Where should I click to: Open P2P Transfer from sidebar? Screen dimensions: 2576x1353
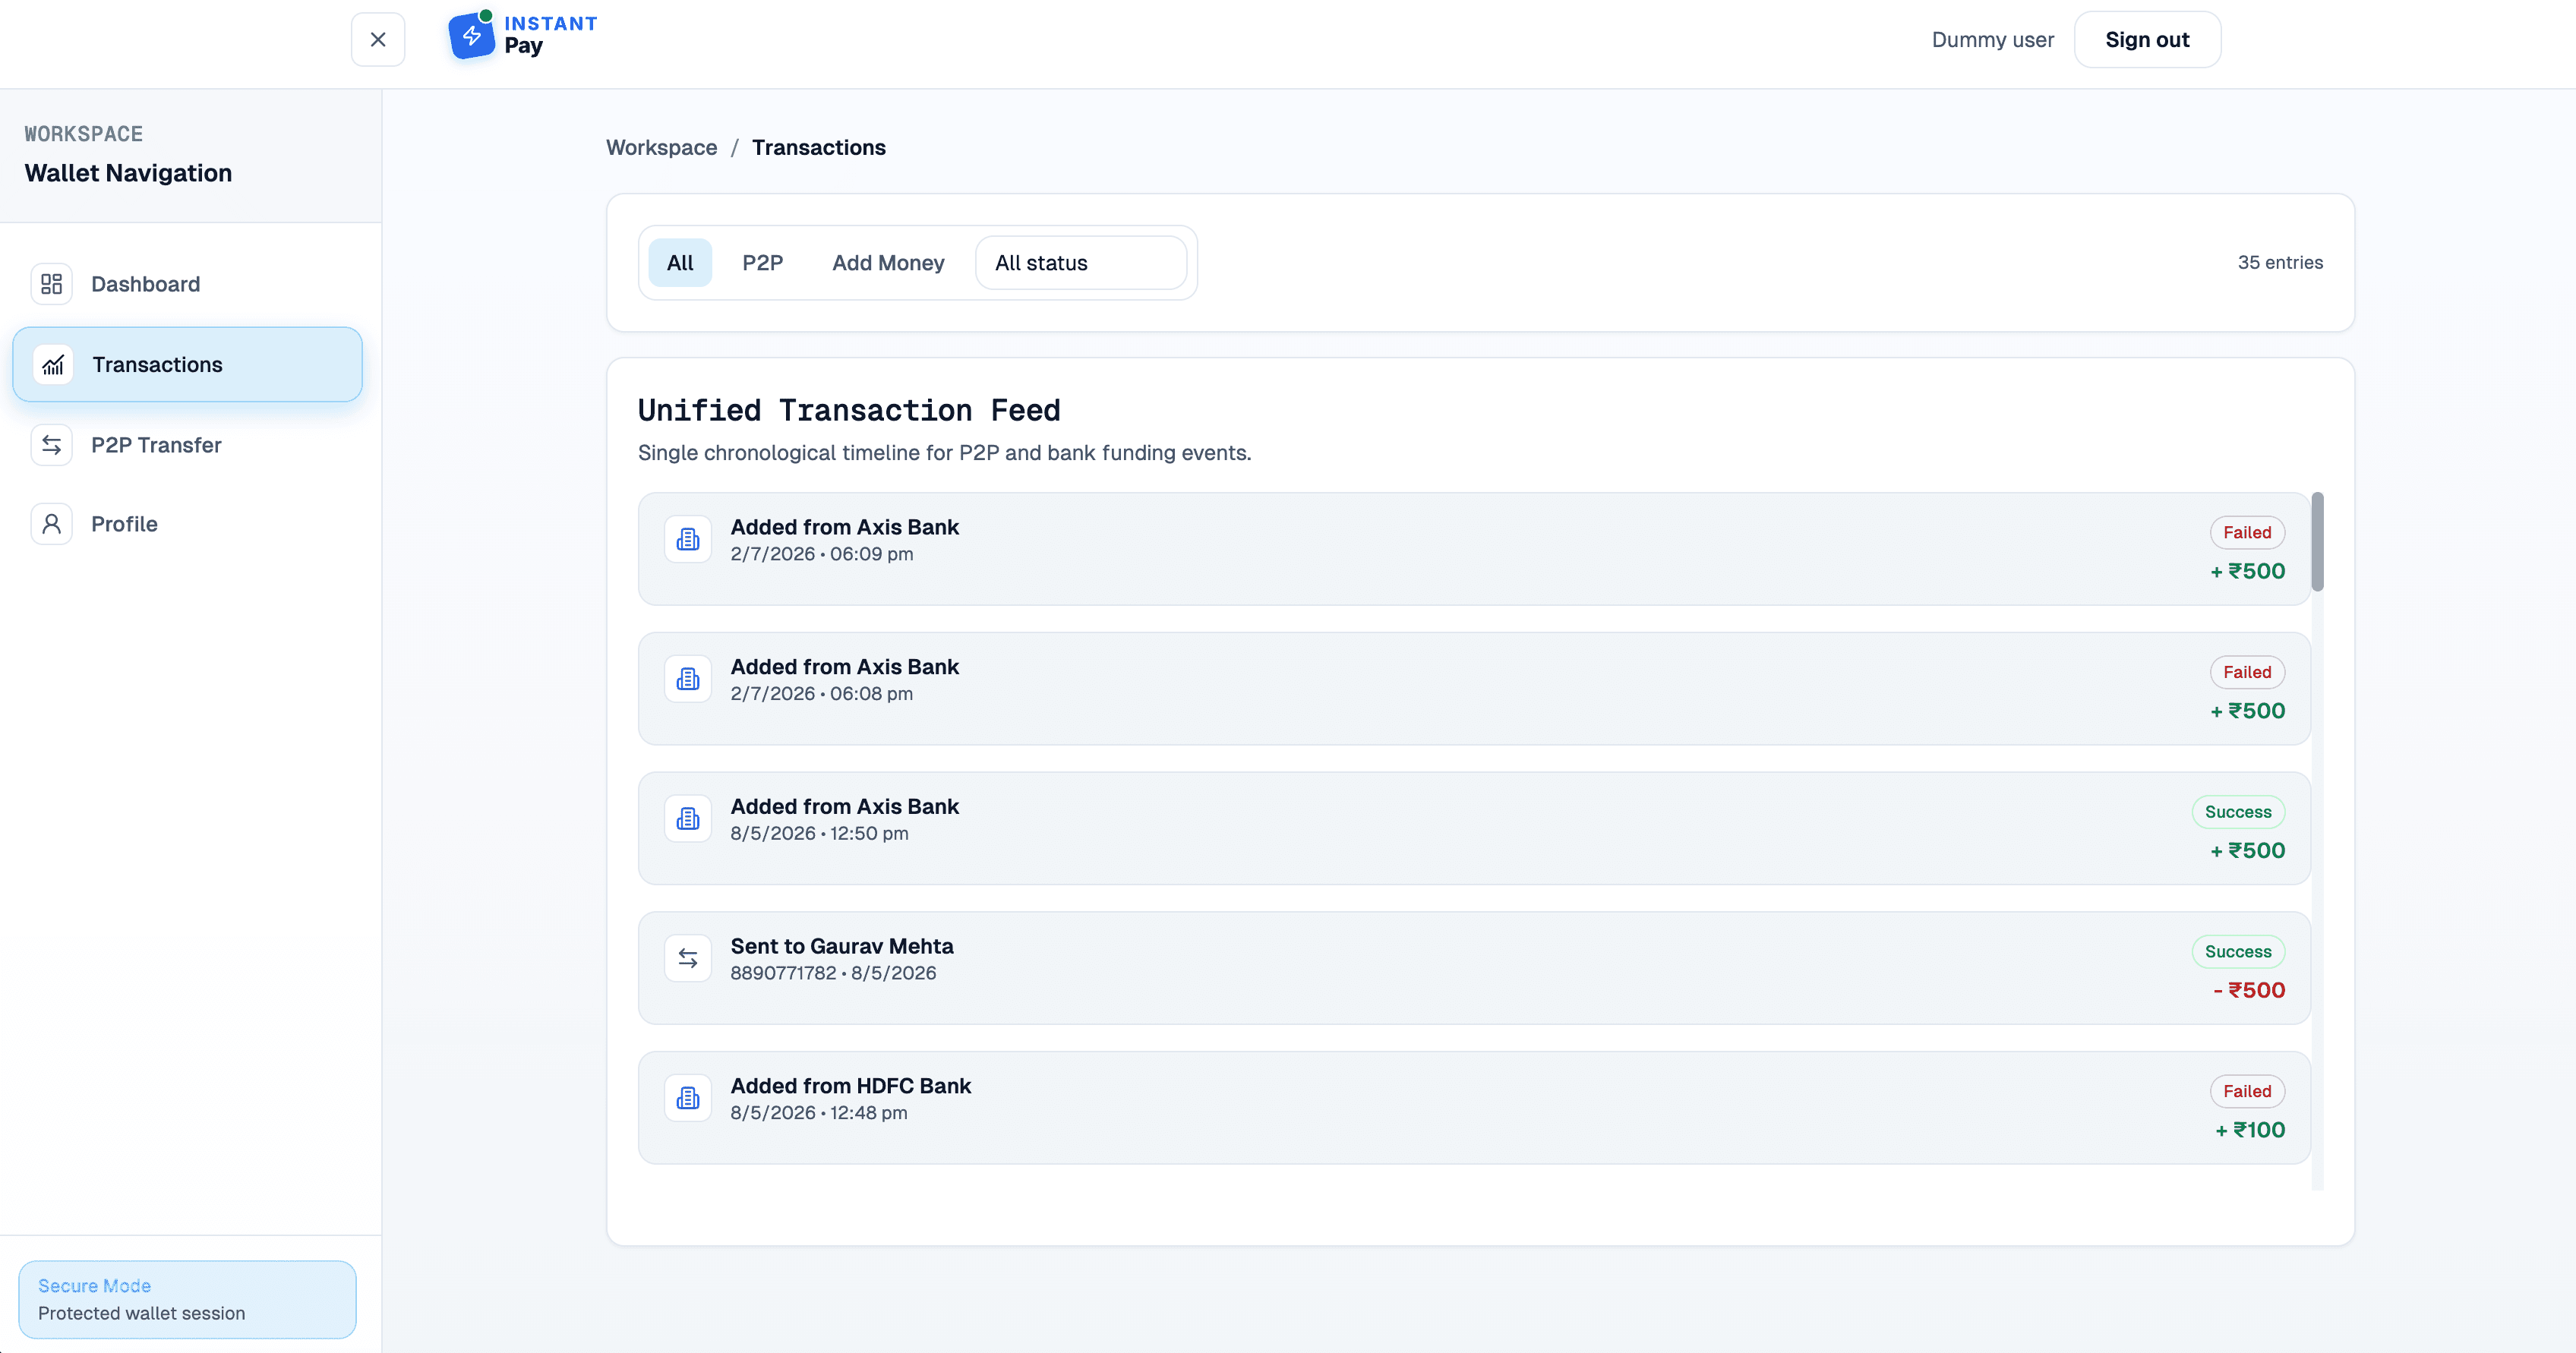coord(188,445)
